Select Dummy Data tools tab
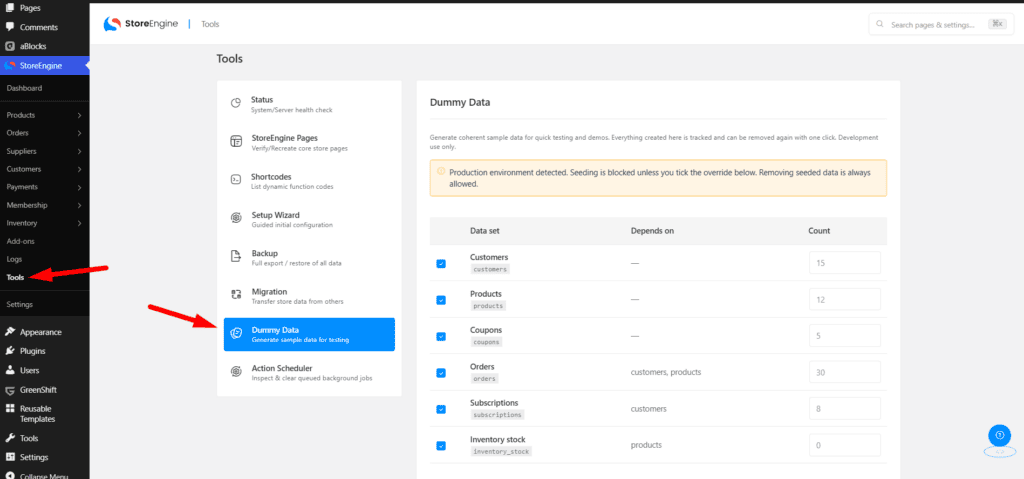 coord(309,334)
